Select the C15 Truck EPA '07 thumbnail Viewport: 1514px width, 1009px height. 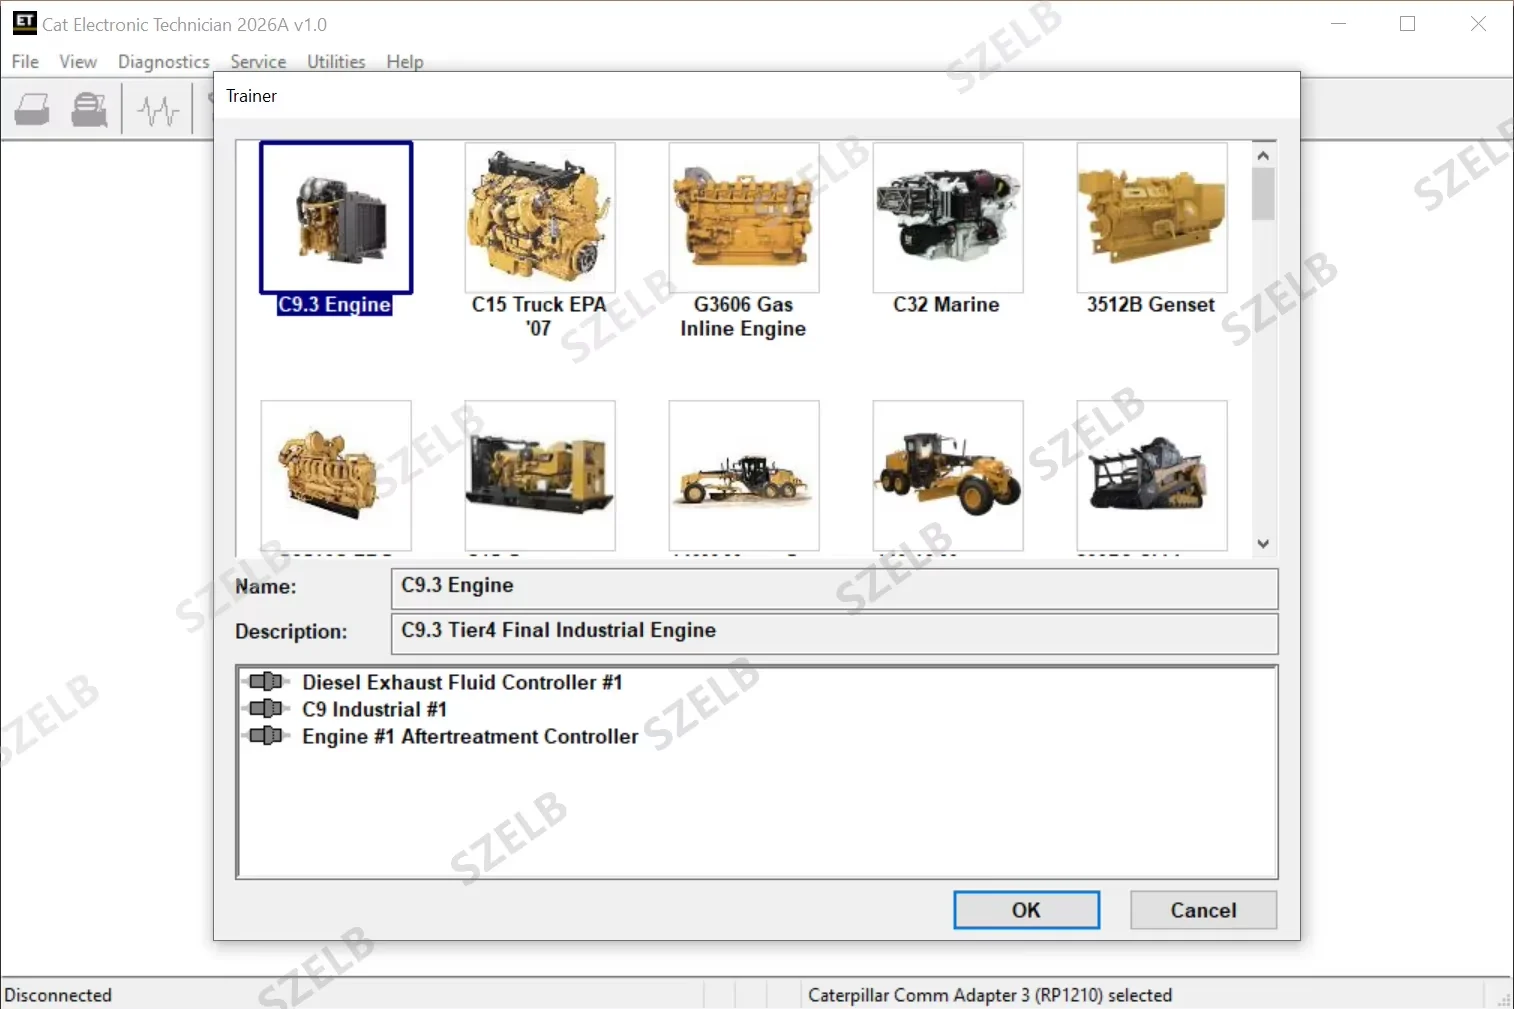click(540, 217)
